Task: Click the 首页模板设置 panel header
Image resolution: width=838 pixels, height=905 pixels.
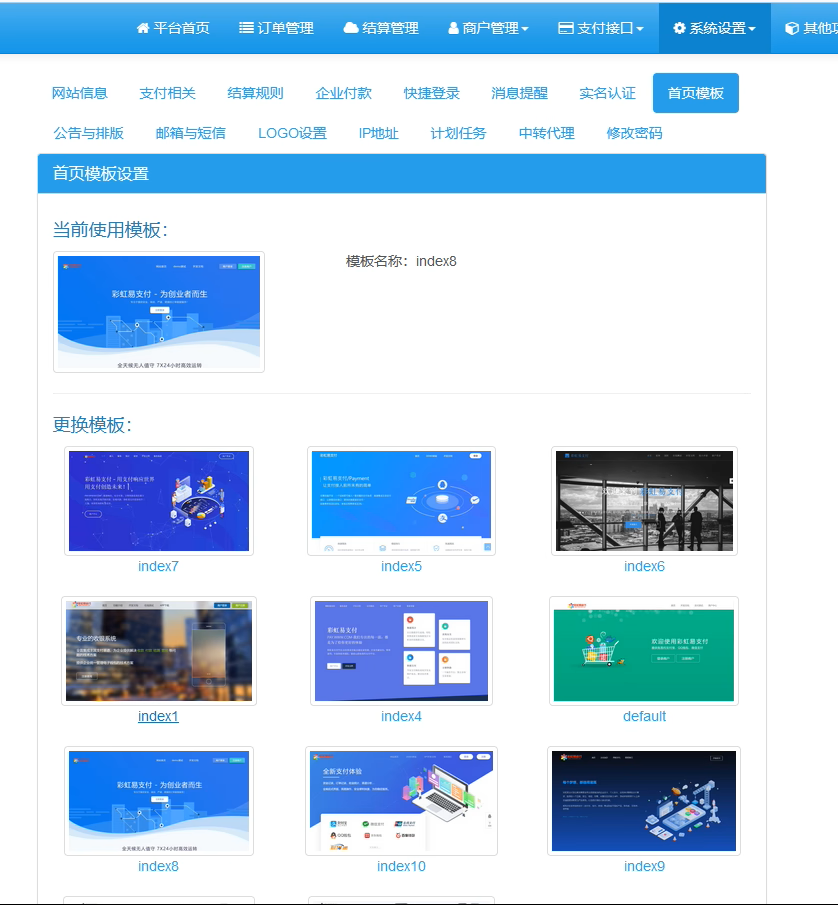Action: coord(402,173)
